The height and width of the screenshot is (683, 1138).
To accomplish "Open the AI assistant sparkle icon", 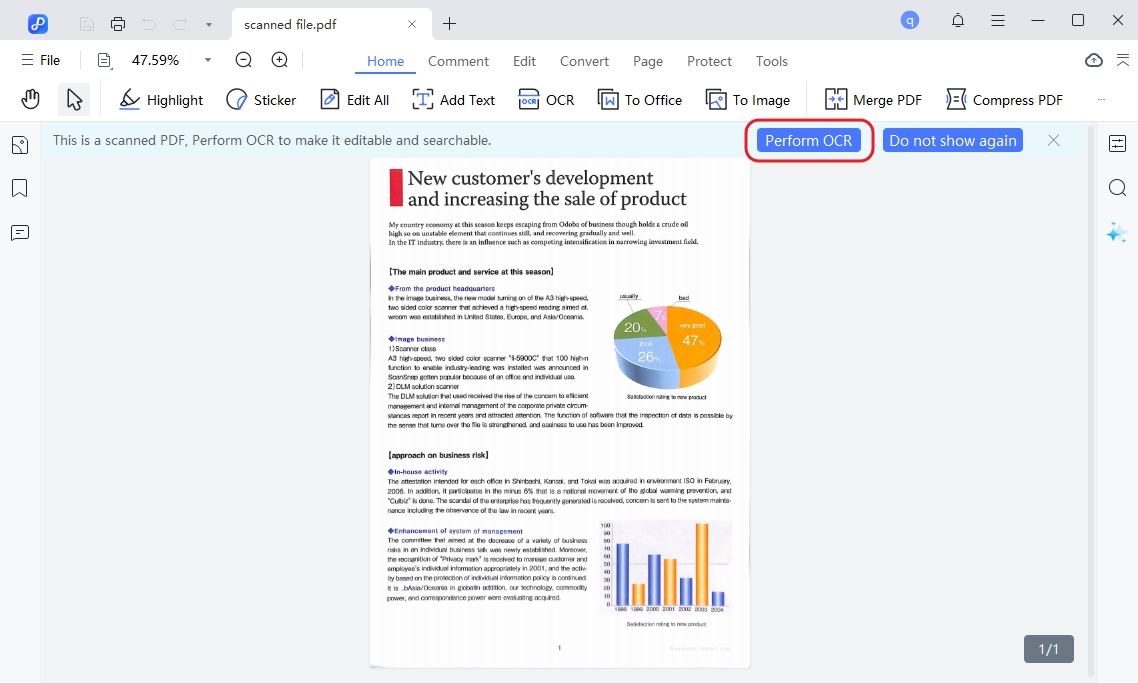I will pyautogui.click(x=1115, y=232).
